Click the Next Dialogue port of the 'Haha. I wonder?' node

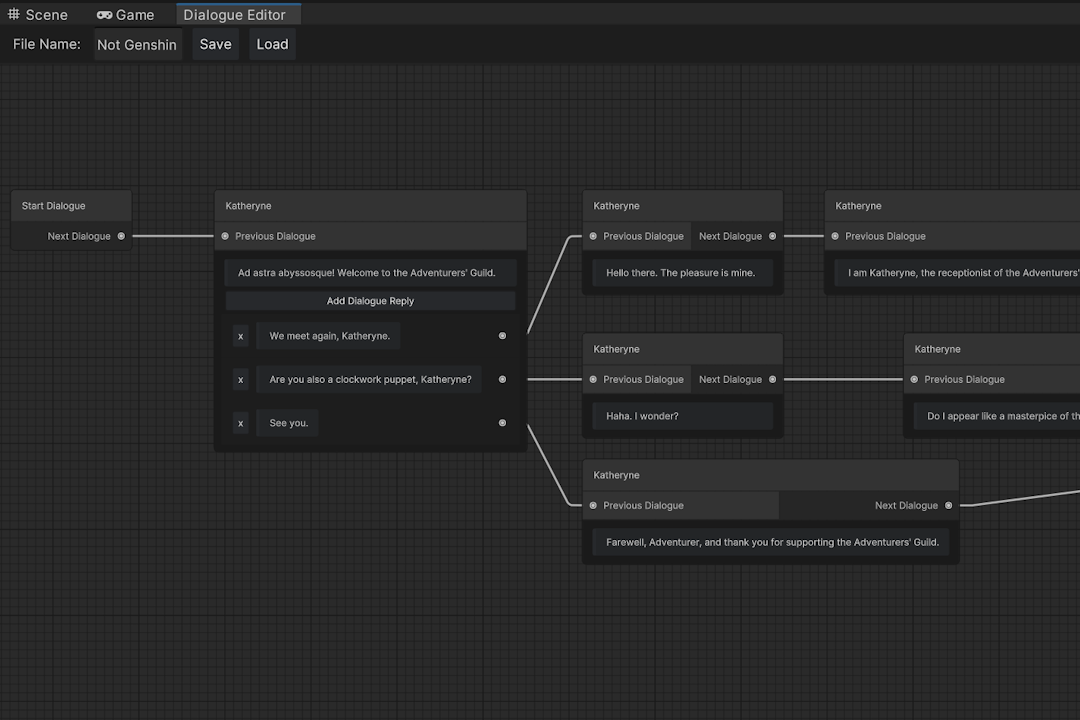[772, 380]
